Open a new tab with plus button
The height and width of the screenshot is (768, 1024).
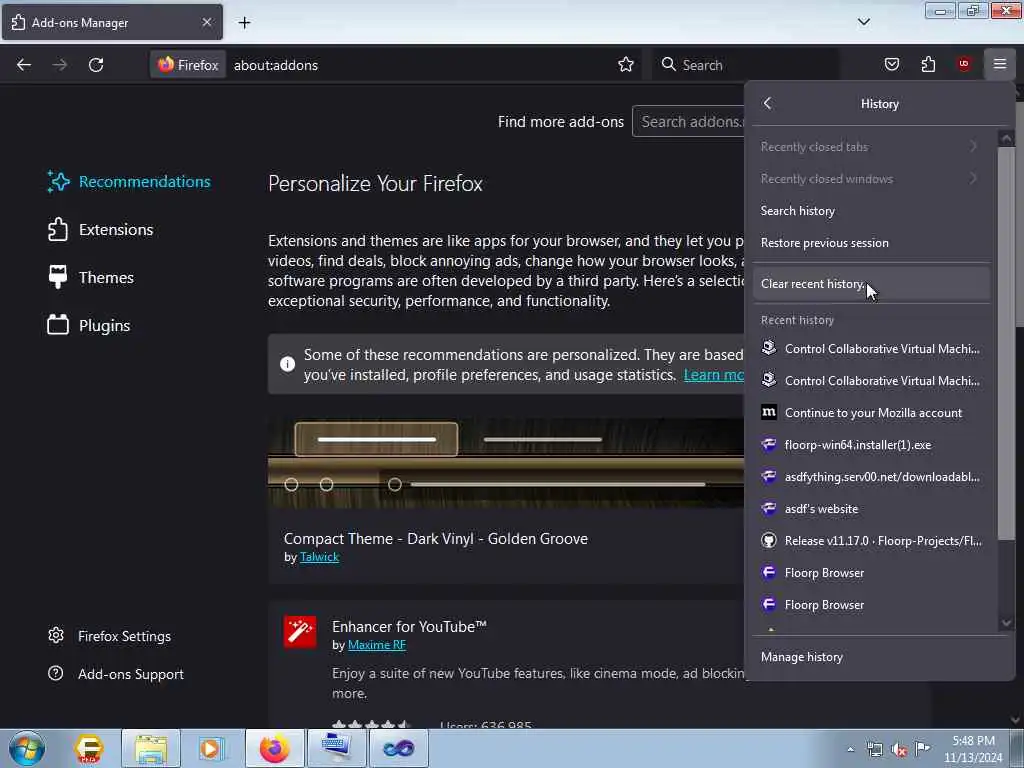click(x=244, y=23)
